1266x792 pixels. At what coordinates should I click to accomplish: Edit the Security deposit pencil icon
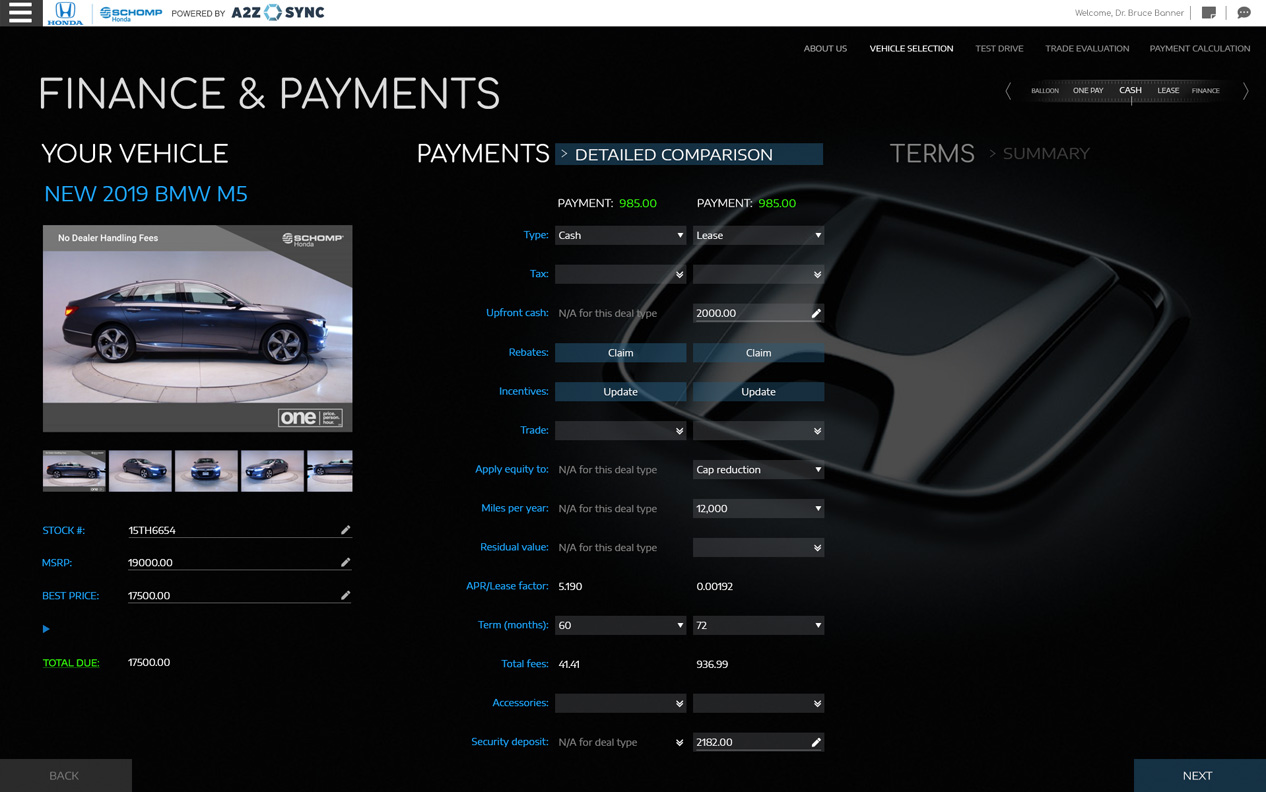[816, 743]
